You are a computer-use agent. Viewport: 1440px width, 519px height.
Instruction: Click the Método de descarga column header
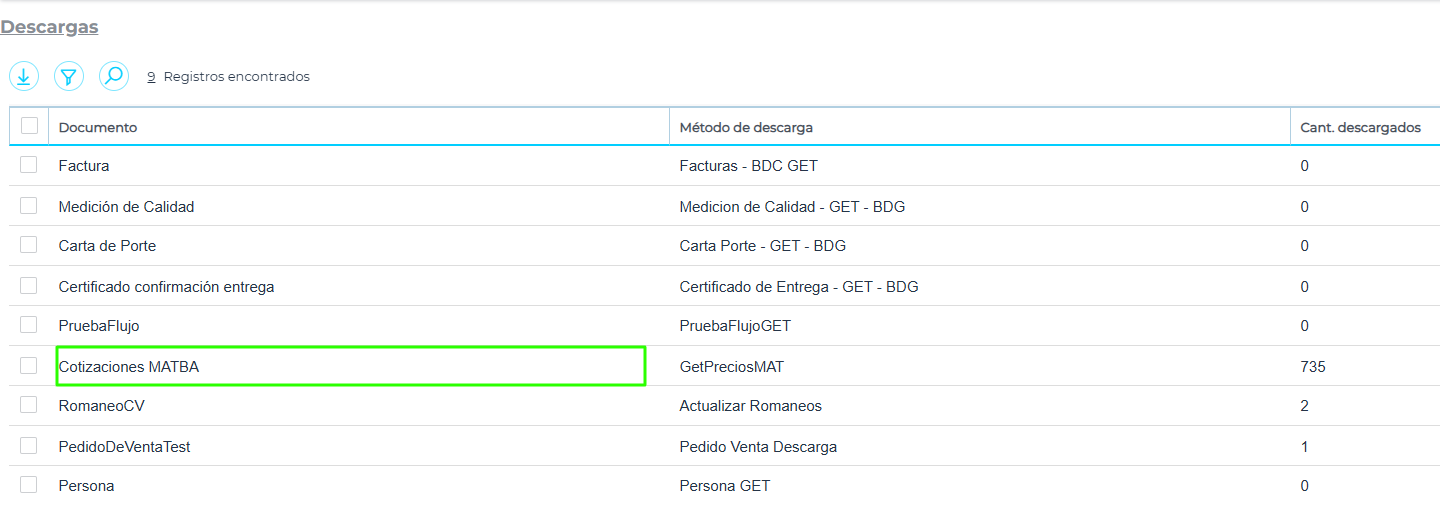(x=746, y=127)
